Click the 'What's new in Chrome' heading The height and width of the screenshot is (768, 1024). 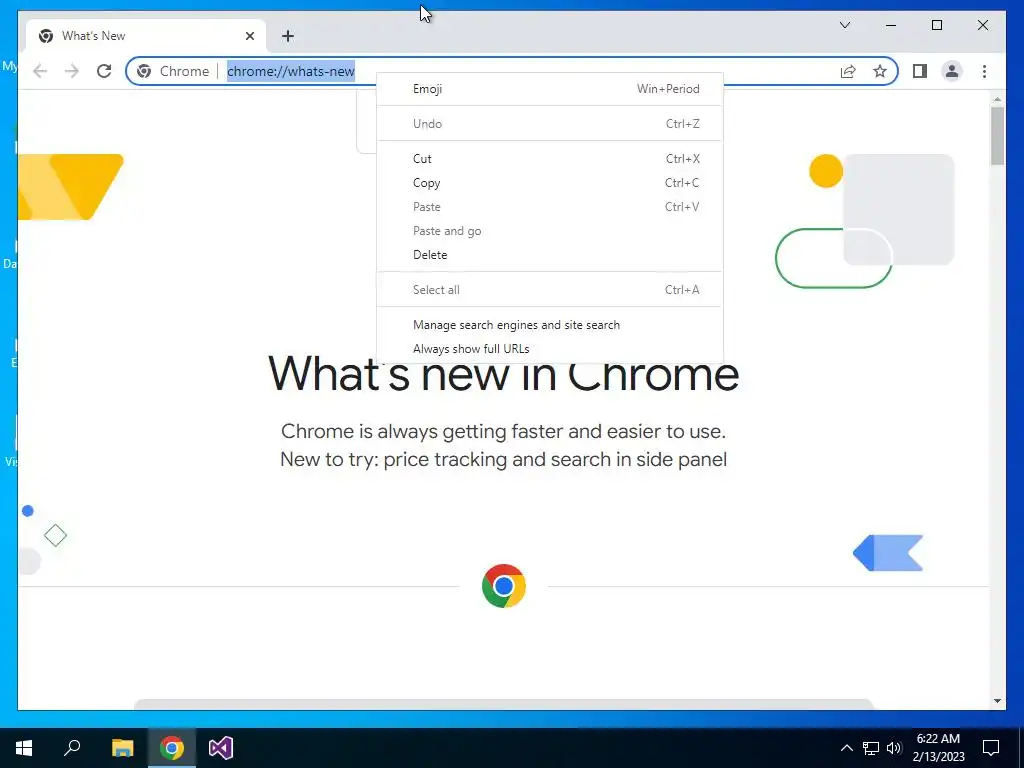504,374
